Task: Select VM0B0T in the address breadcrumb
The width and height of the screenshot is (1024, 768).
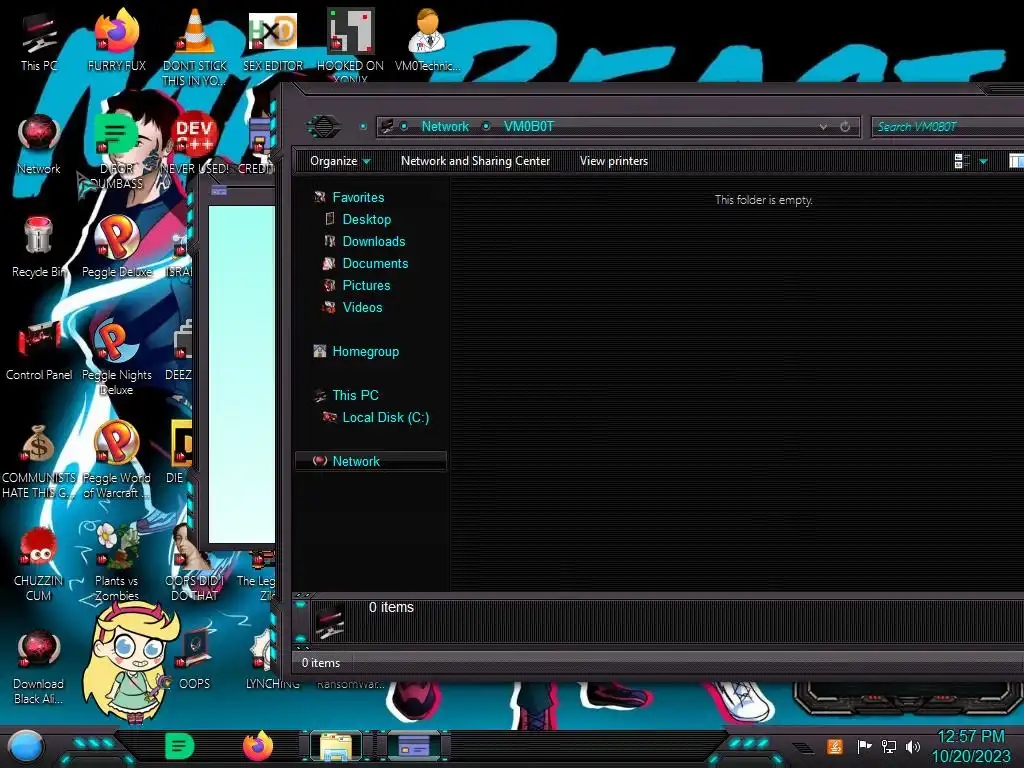Action: (528, 126)
